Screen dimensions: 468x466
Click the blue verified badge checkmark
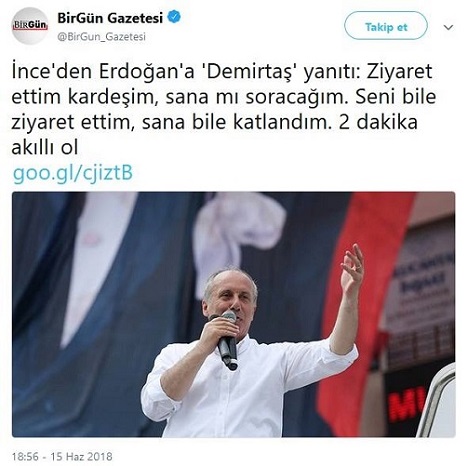pyautogui.click(x=174, y=17)
